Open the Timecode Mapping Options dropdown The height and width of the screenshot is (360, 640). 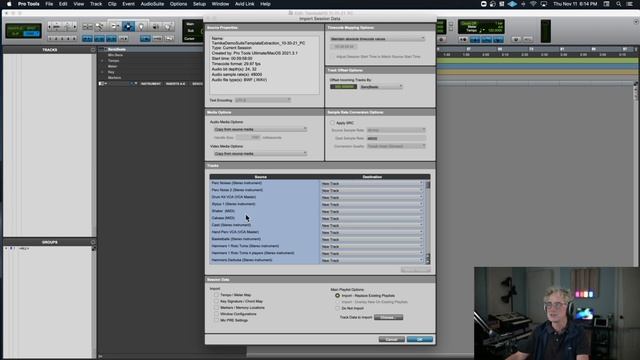[x=377, y=39]
